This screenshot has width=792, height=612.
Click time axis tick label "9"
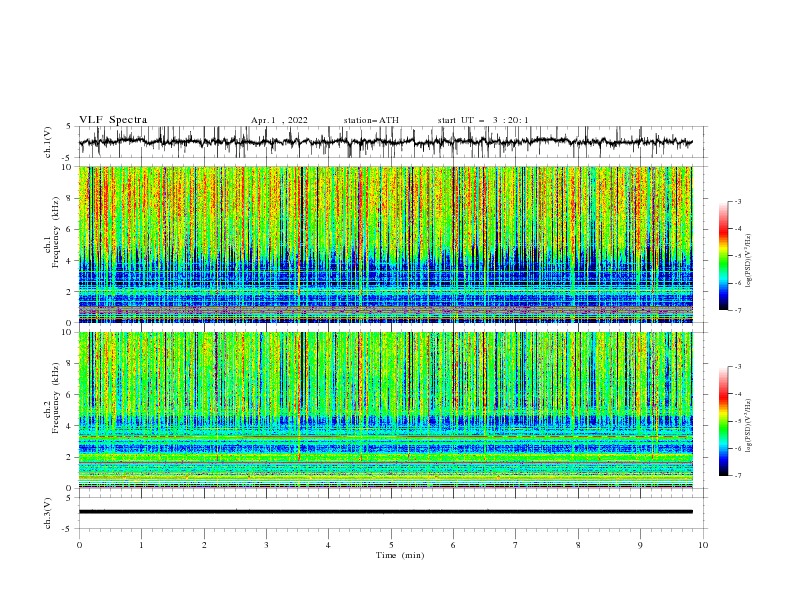640,545
